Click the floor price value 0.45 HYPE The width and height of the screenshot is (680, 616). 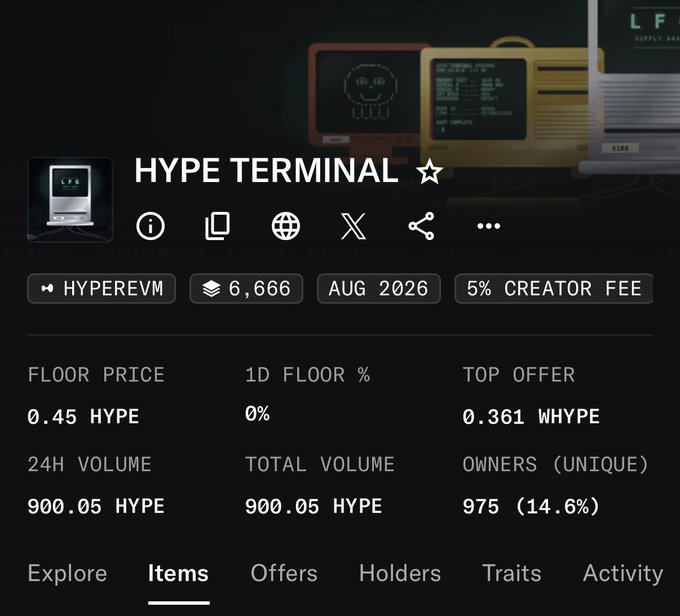pos(83,417)
